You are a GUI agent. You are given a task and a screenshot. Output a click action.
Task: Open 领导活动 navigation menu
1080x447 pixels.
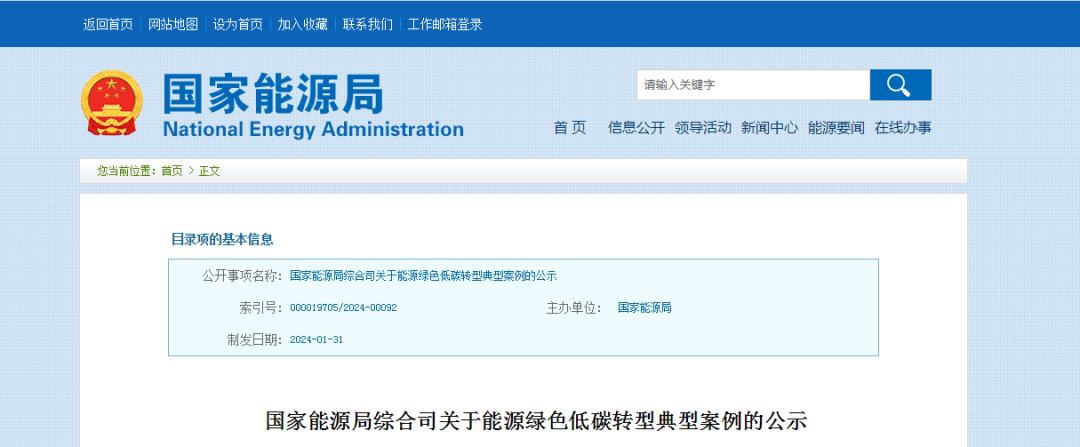[703, 127]
